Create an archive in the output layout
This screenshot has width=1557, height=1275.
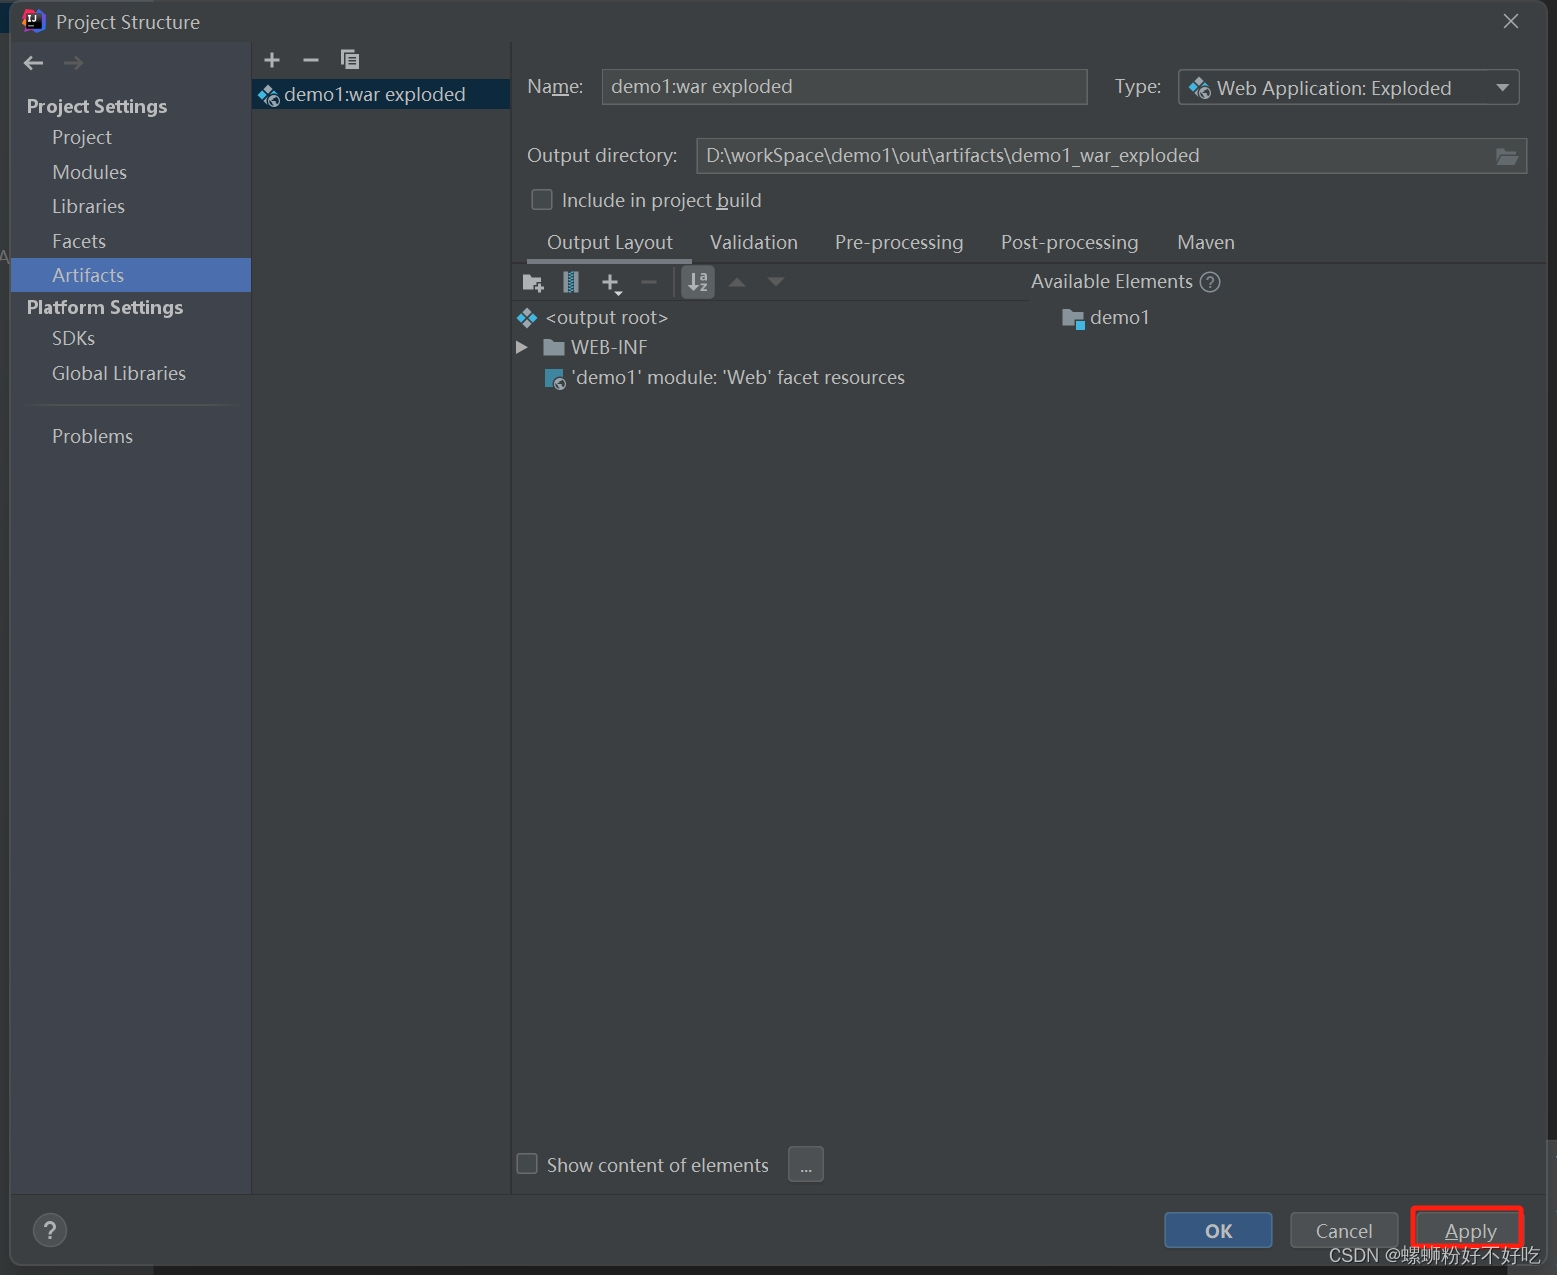(x=571, y=283)
